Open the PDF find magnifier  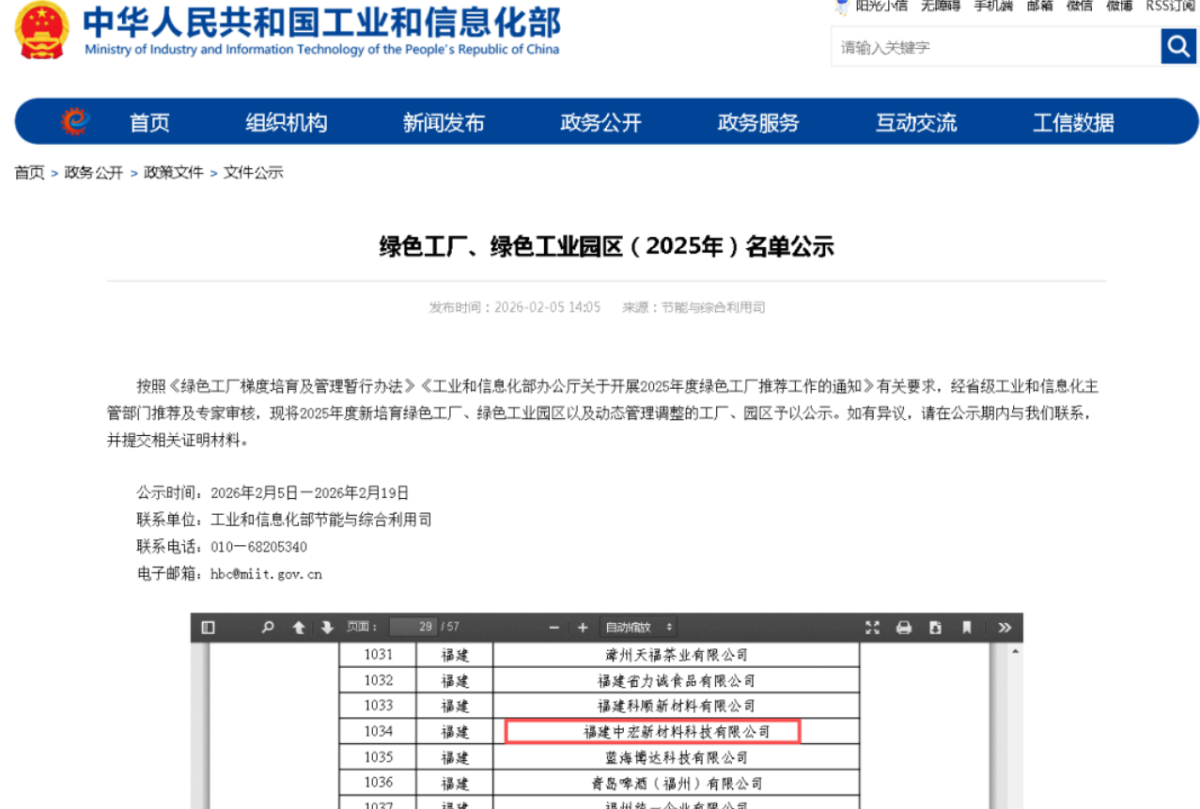pos(267,627)
